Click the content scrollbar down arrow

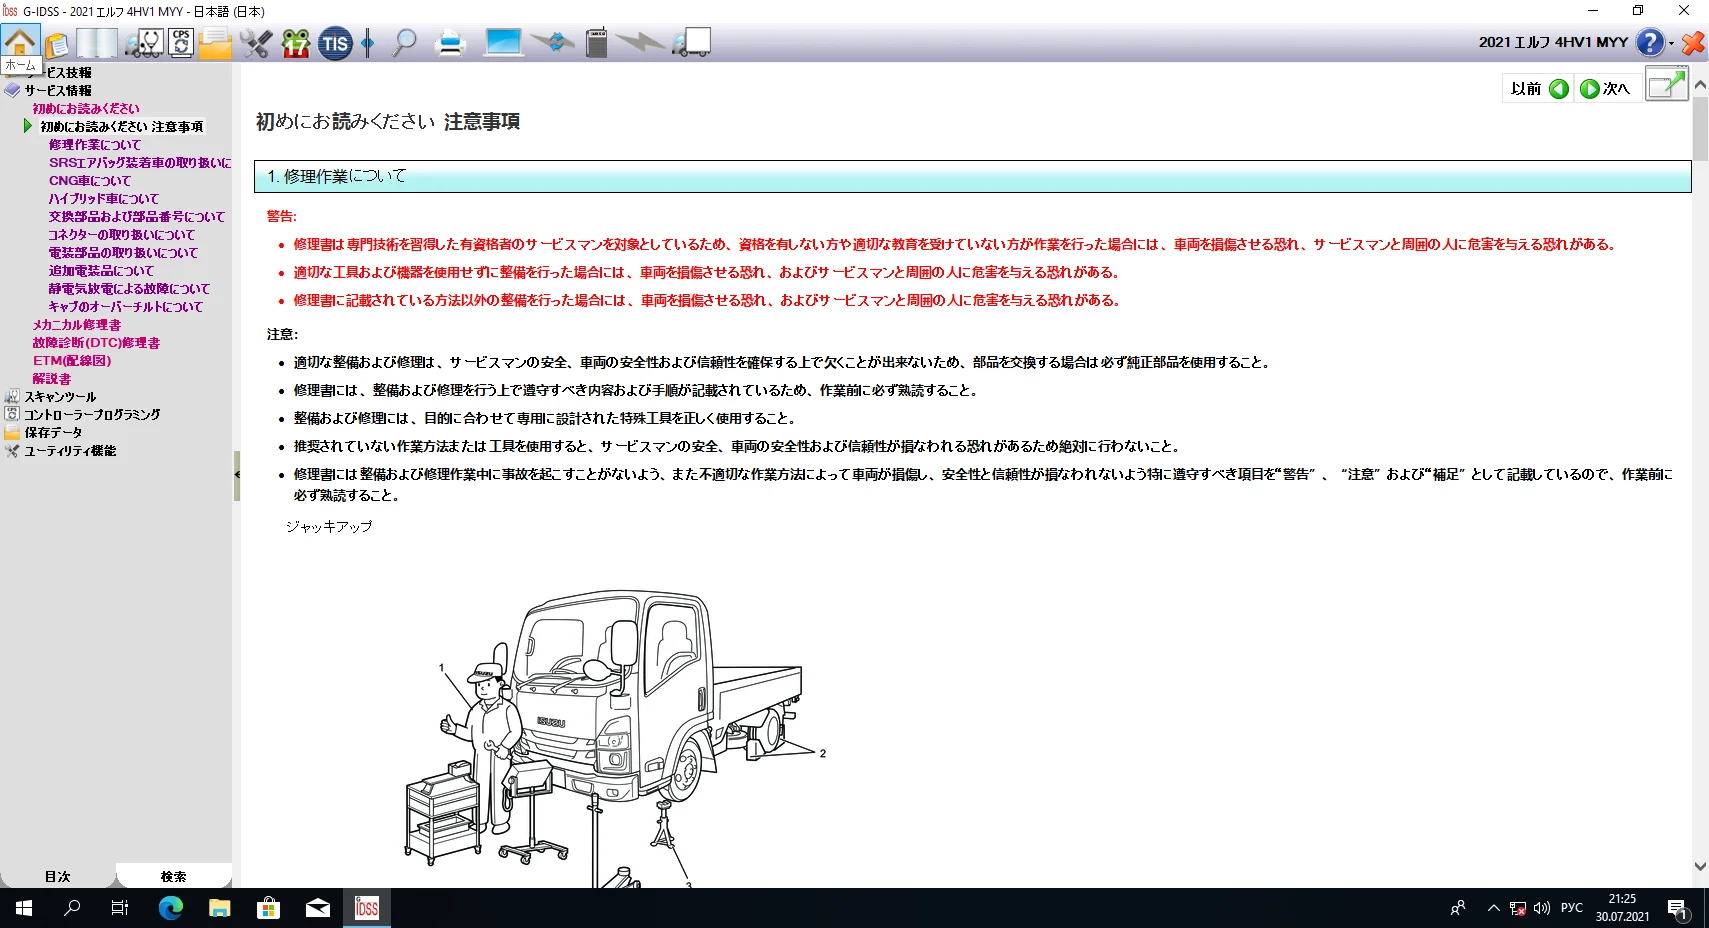coord(1700,867)
